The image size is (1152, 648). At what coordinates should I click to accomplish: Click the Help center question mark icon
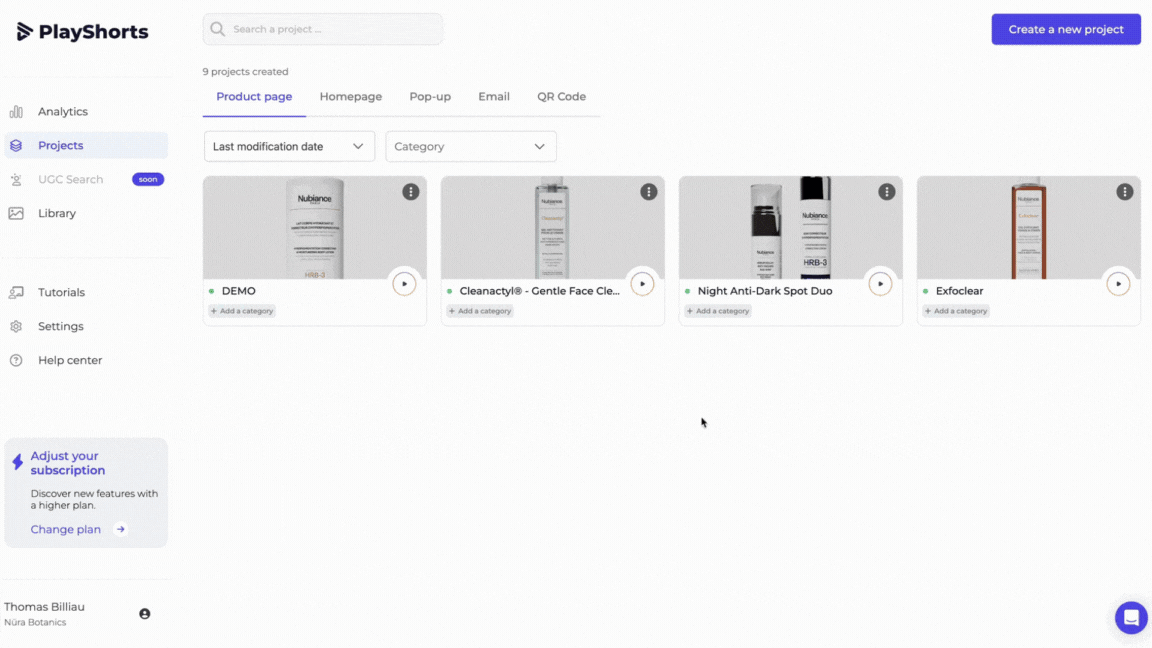point(16,360)
